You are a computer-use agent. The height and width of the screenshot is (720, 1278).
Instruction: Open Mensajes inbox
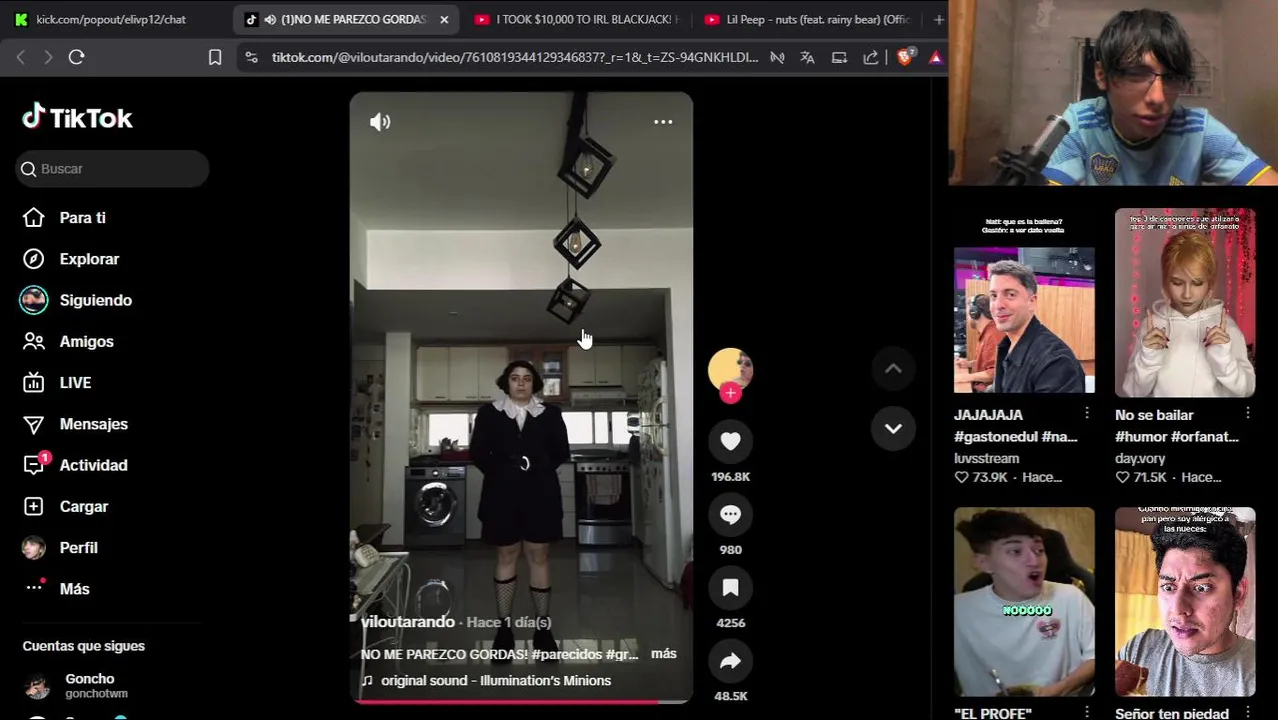[x=93, y=424]
